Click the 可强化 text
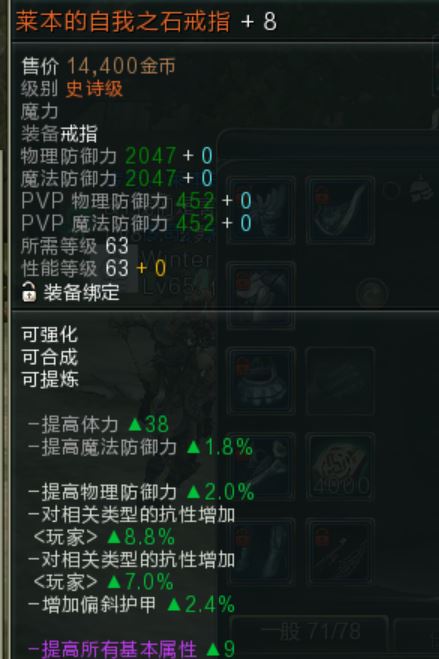The image size is (439, 659). pos(50,335)
